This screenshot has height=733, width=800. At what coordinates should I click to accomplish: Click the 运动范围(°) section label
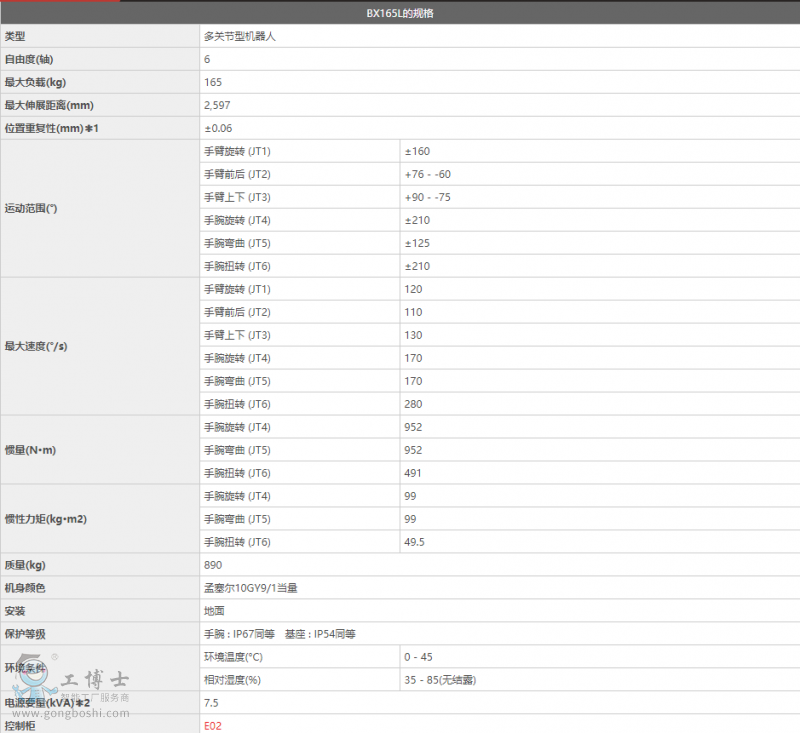32,209
